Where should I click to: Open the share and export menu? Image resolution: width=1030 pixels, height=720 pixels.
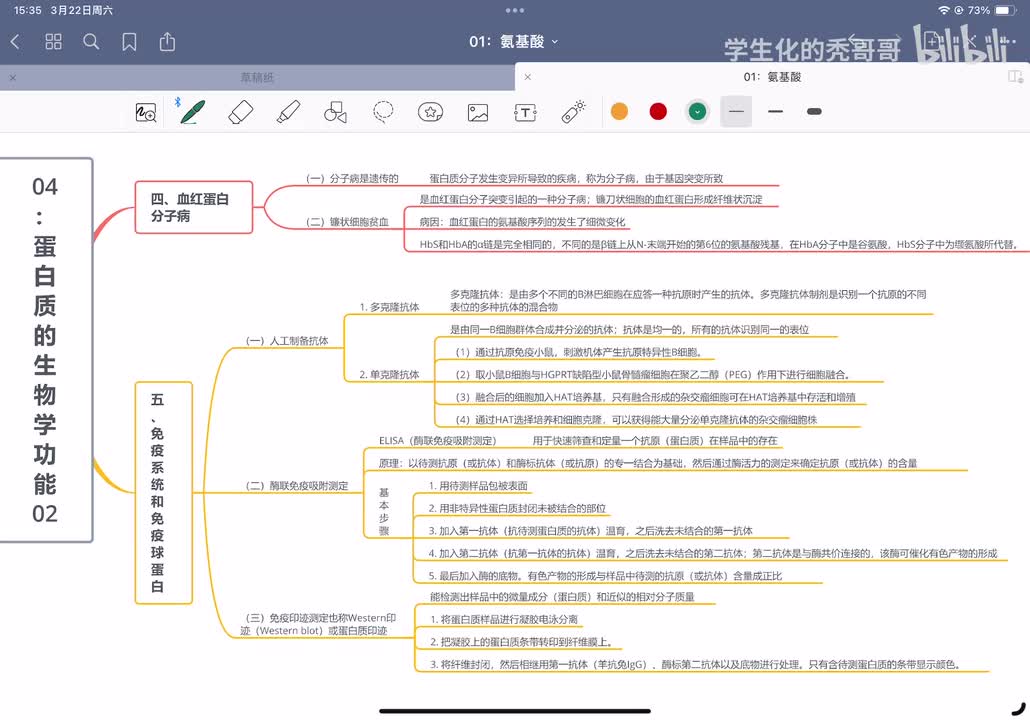[168, 41]
